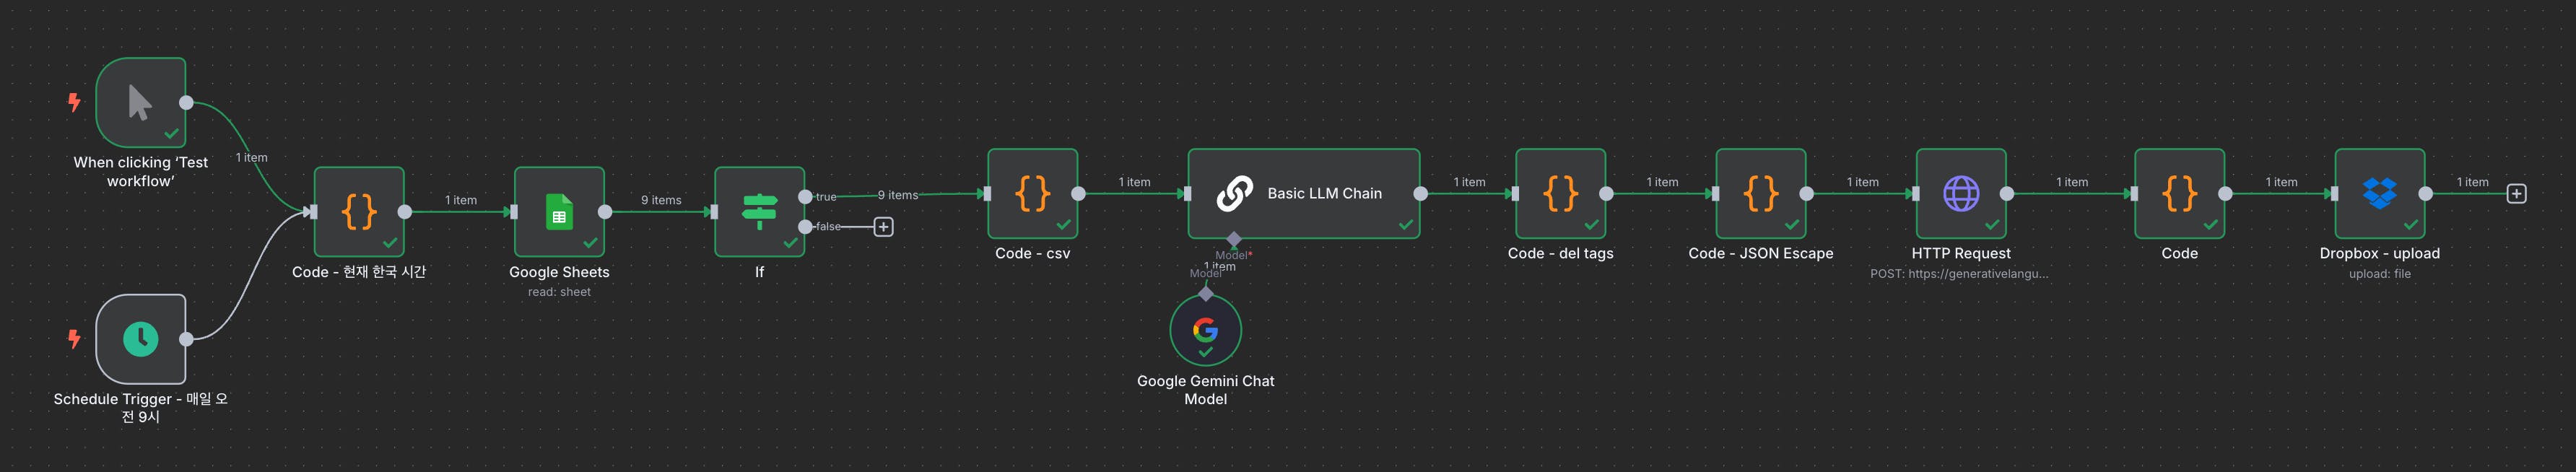Click the '9 items' label after Google Sheets
Image resolution: width=2576 pixels, height=472 pixels.
coord(661,200)
